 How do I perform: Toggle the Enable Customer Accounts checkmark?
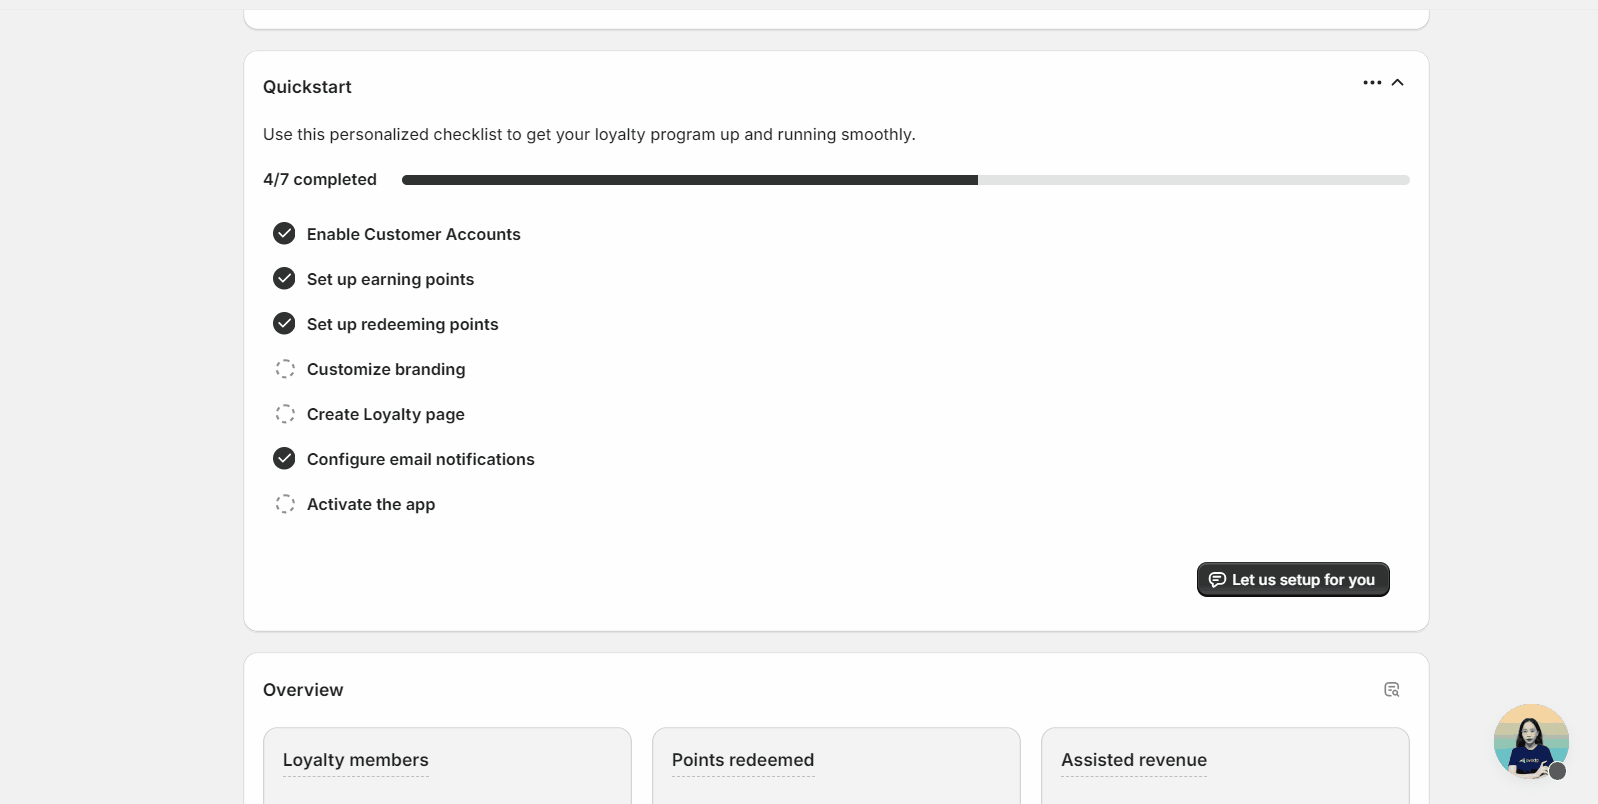284,234
